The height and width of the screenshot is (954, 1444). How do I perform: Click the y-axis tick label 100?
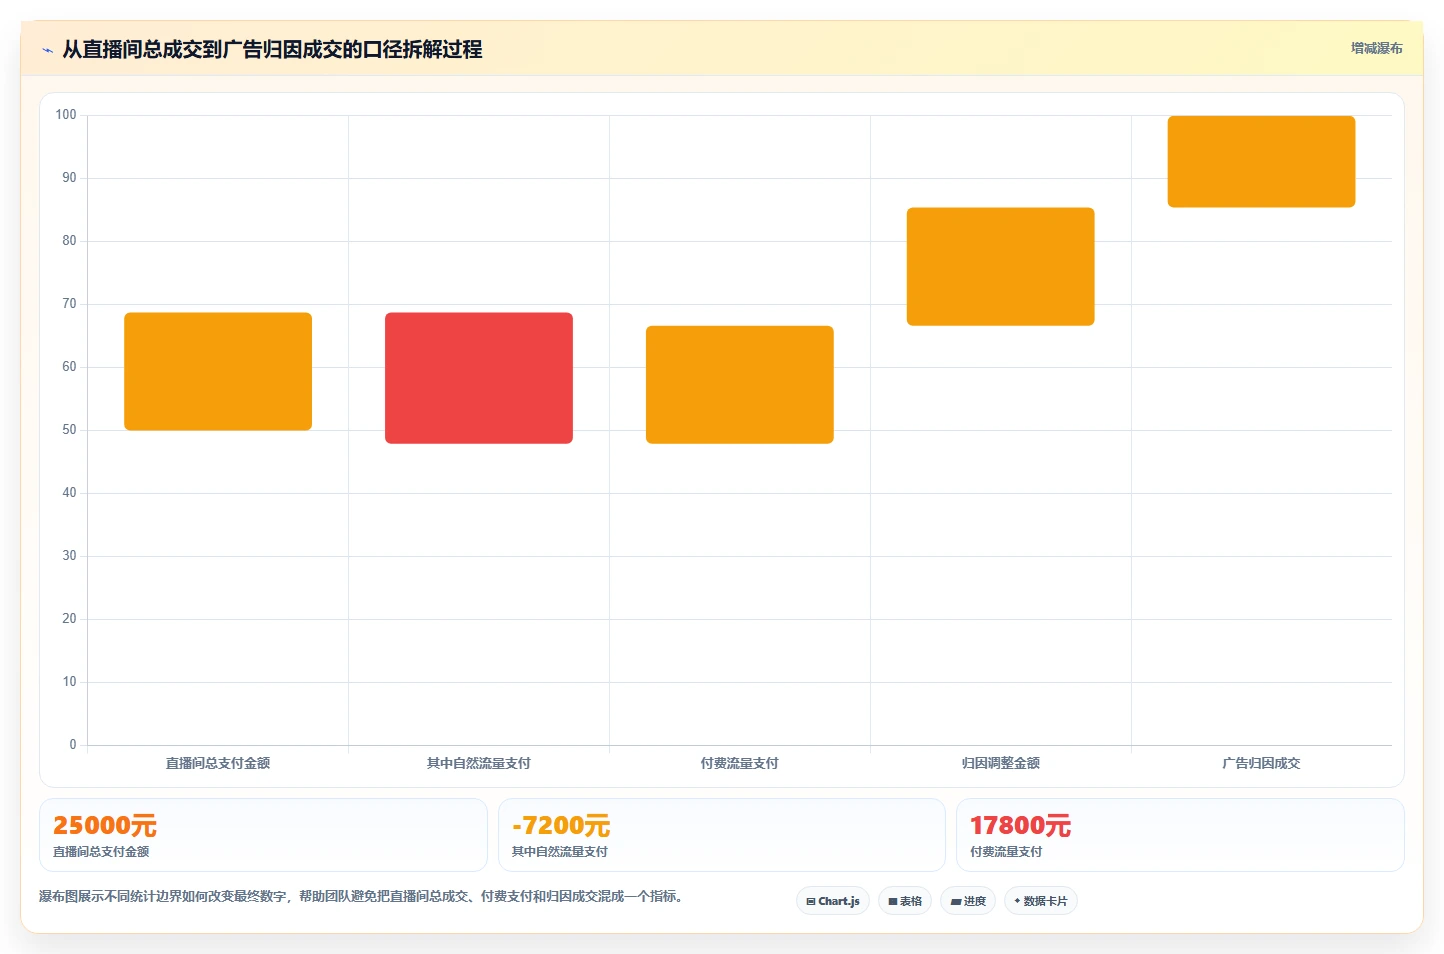pos(66,115)
